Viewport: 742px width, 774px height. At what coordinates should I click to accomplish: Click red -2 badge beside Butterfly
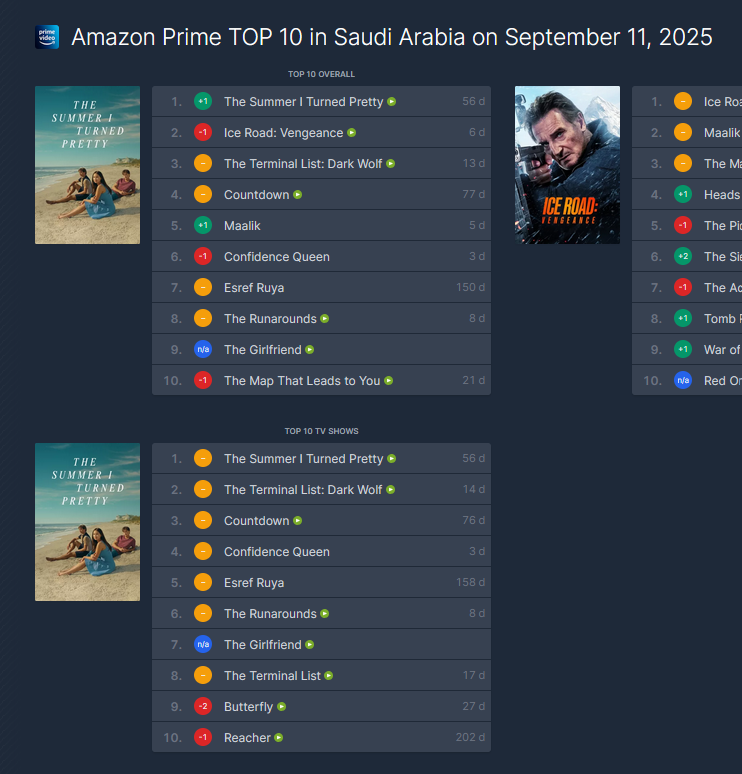pos(203,707)
